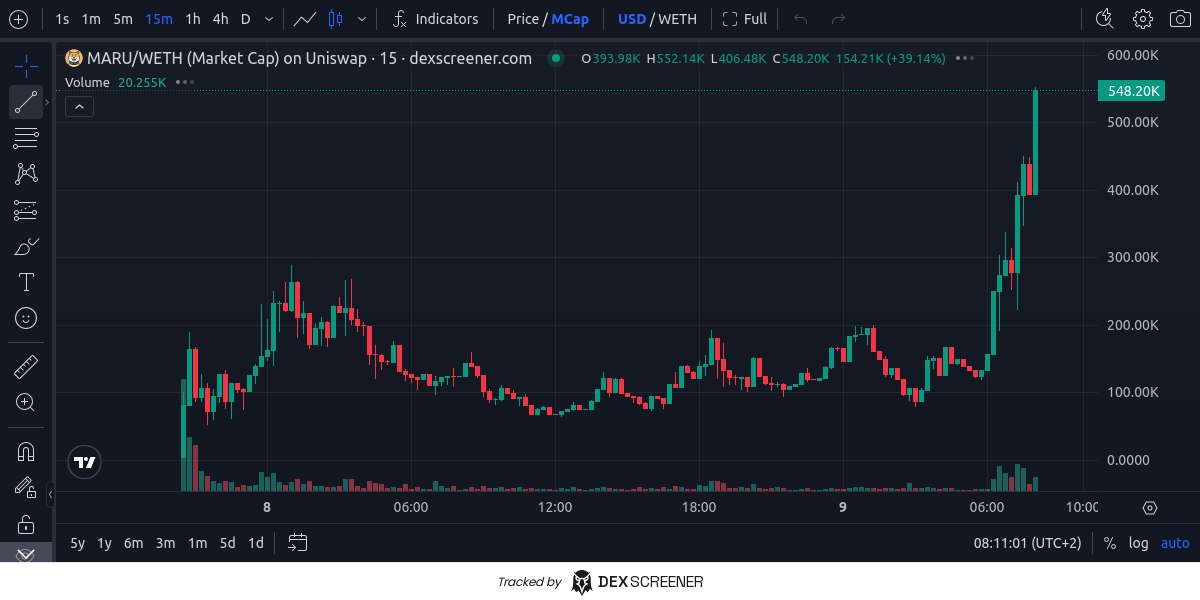The height and width of the screenshot is (600, 1200).
Task: Open the quick search icon
Action: [x=1104, y=18]
